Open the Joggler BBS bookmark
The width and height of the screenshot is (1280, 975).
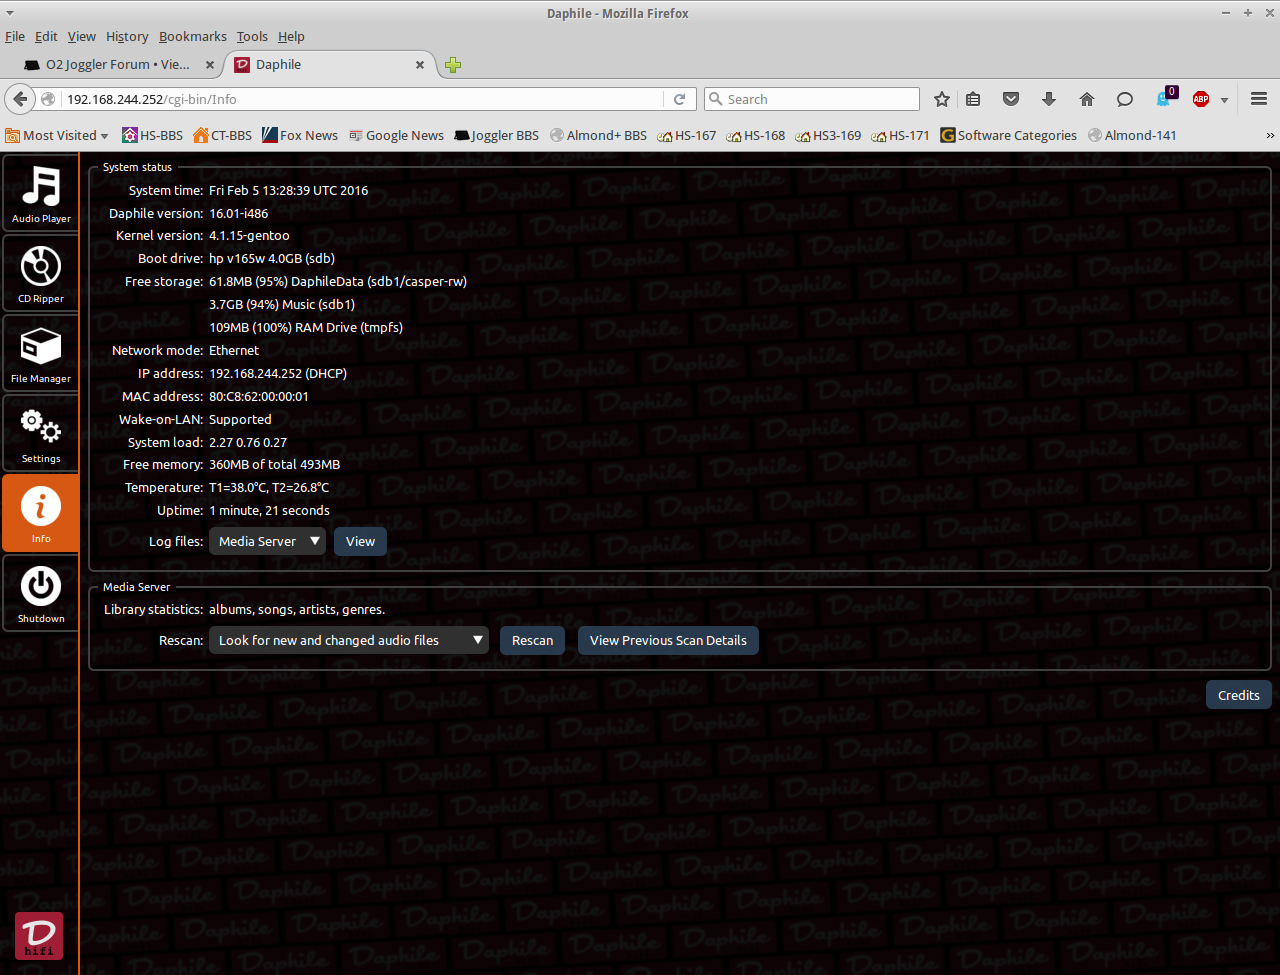click(496, 135)
